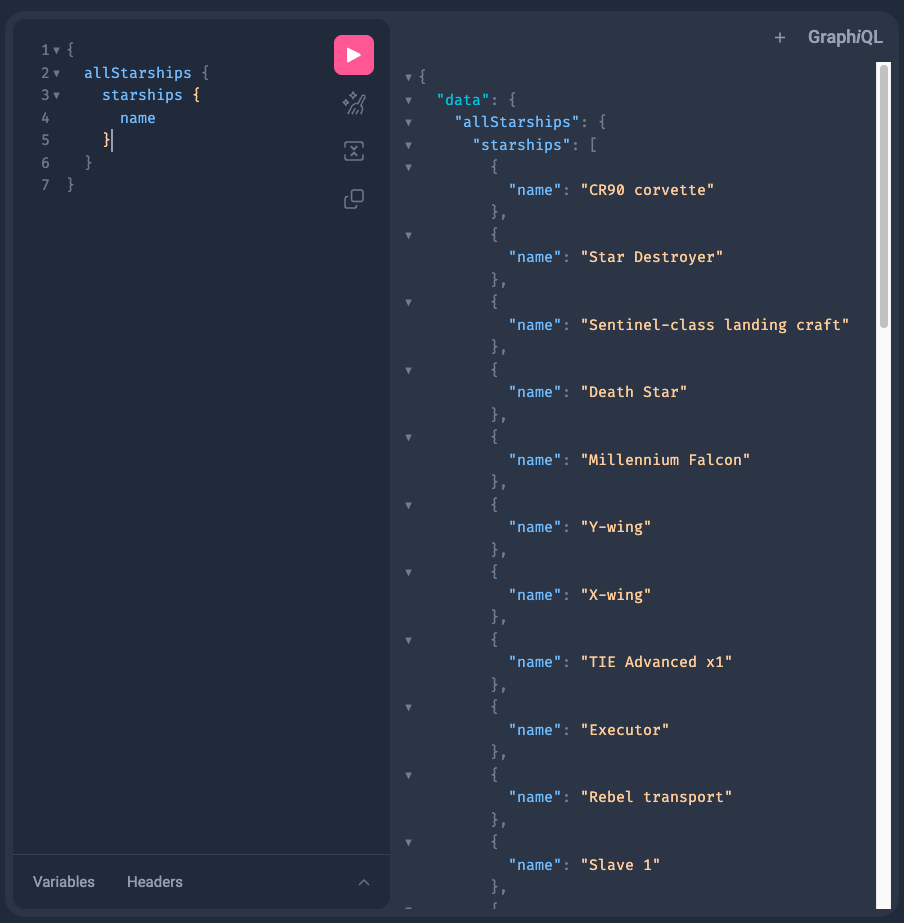Collapse the line 1 fold arrow in query editor
The width and height of the screenshot is (904, 923).
(x=56, y=51)
